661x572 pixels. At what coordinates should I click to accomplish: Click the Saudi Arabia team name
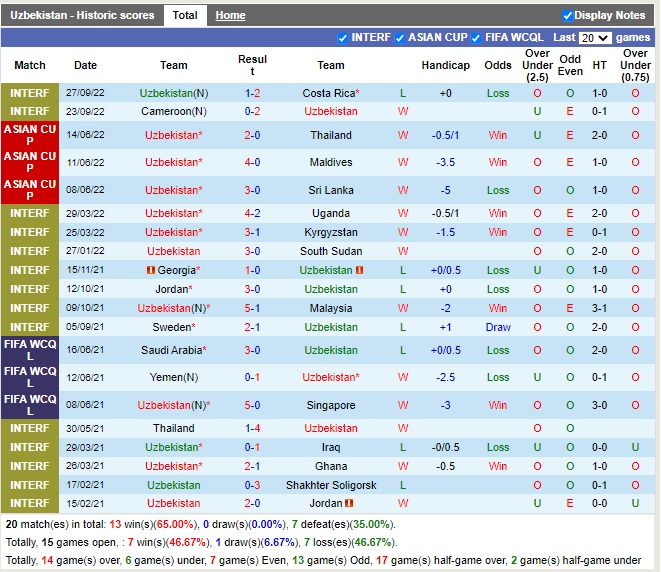[x=173, y=350]
